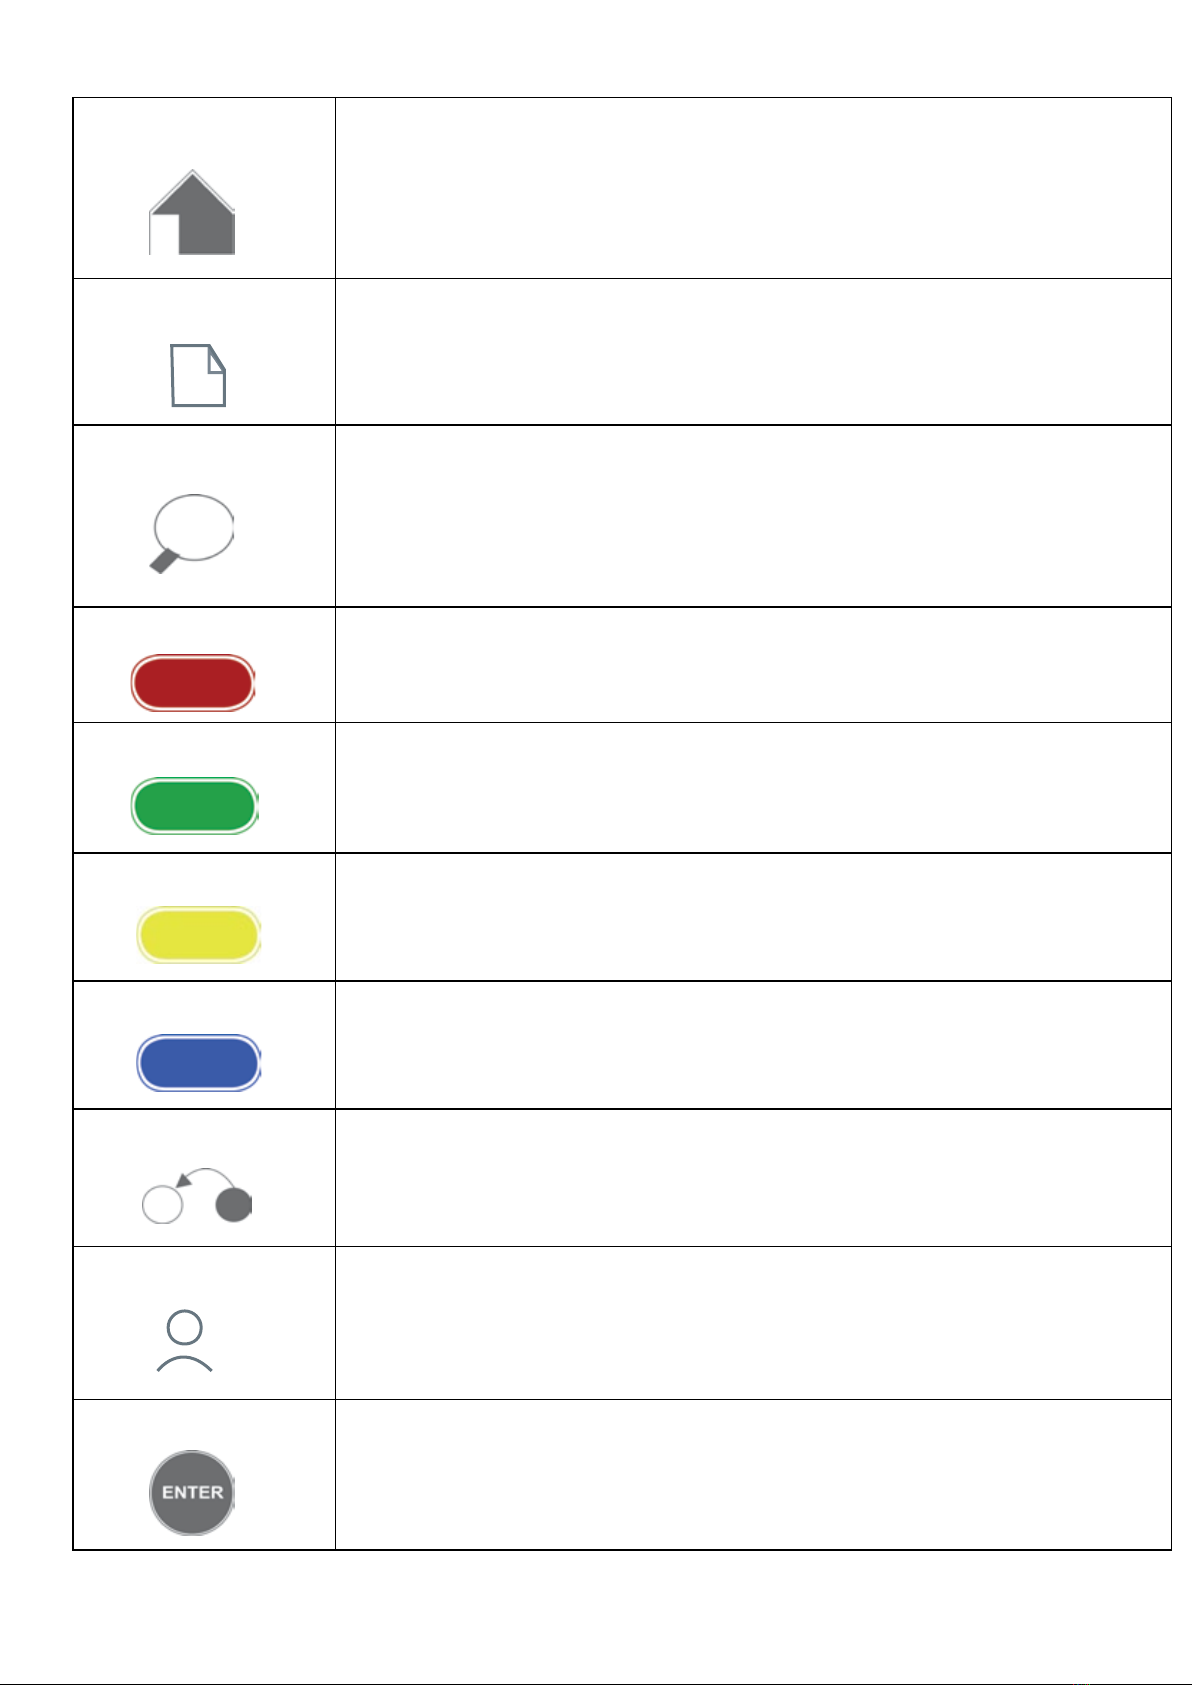Viewport: 1192px width, 1685px height.
Task: Click the magnifying glass search icon
Action: tap(192, 534)
